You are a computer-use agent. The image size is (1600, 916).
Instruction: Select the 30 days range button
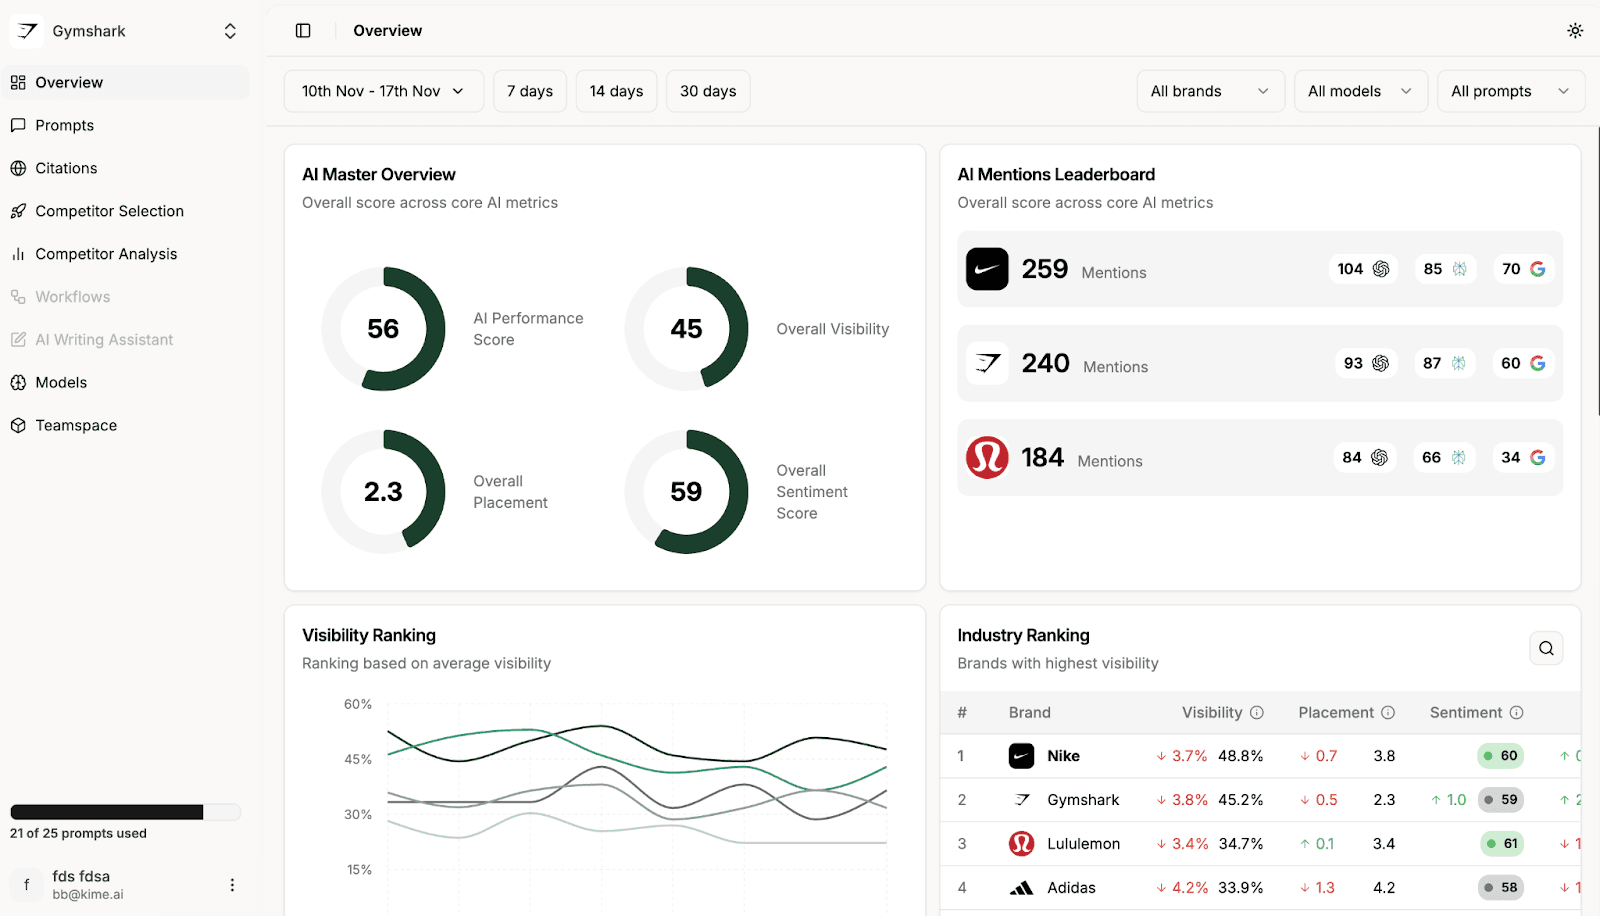(x=708, y=91)
